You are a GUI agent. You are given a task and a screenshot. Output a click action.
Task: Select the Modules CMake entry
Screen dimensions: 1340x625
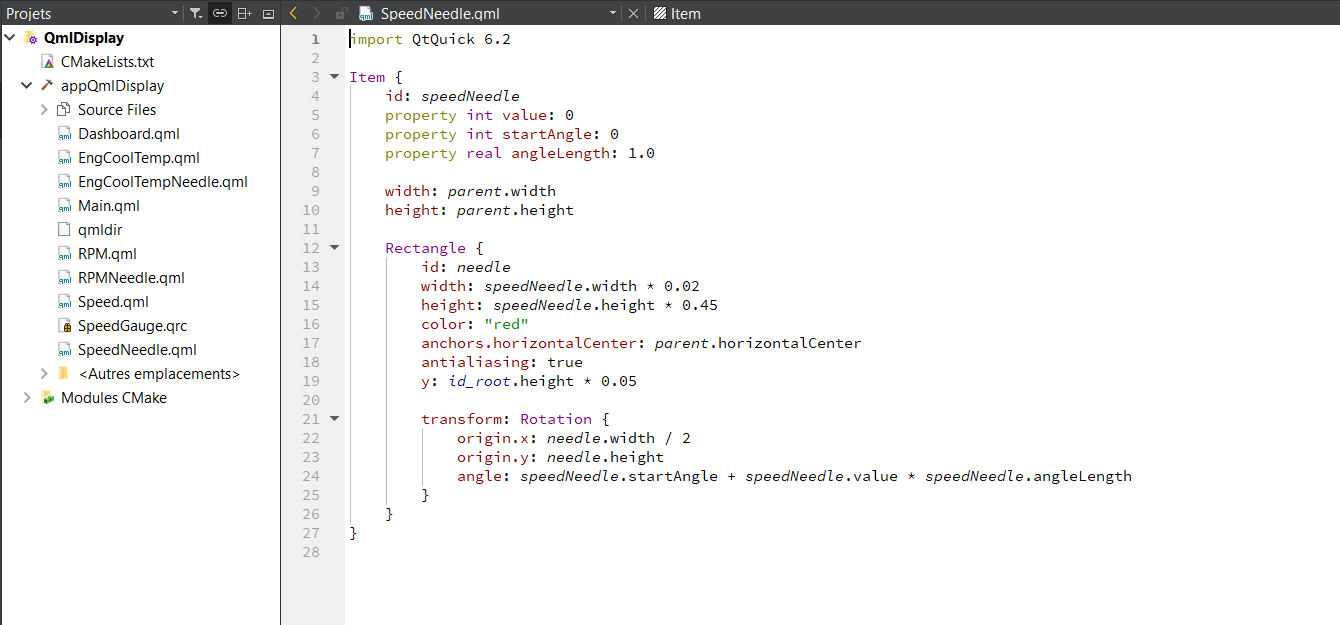tap(114, 398)
